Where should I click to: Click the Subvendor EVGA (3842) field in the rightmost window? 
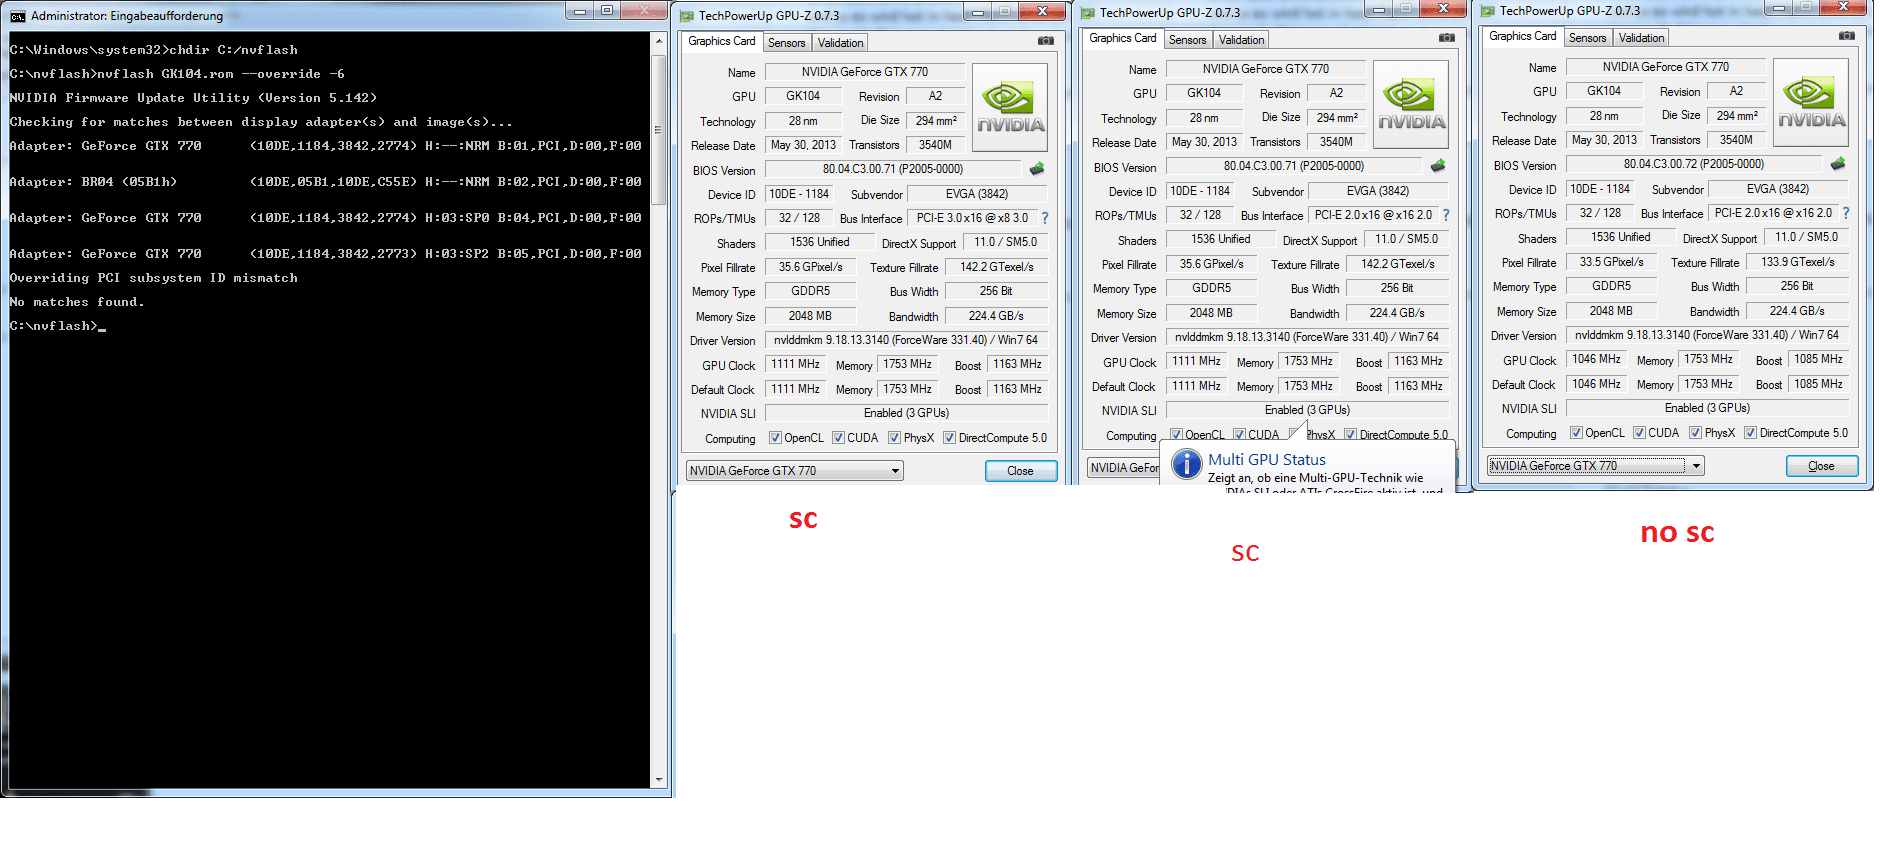tap(1778, 189)
